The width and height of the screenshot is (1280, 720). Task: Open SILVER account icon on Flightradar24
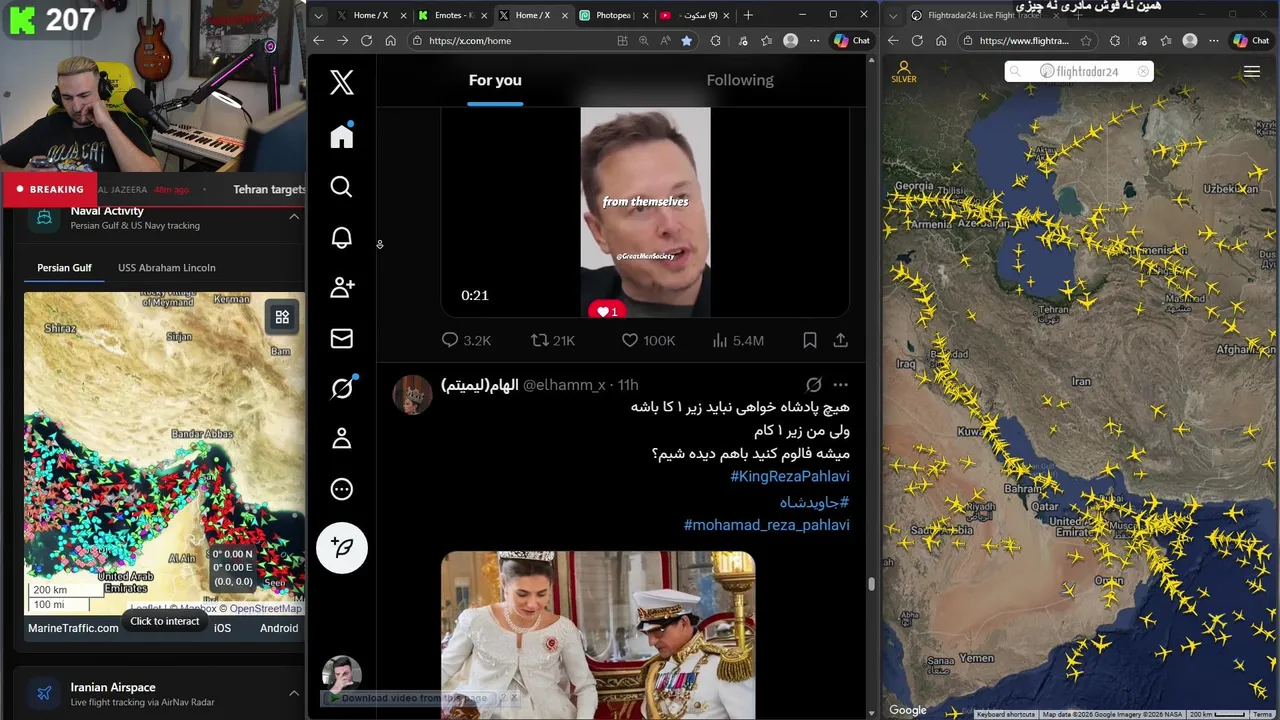[x=904, y=72]
